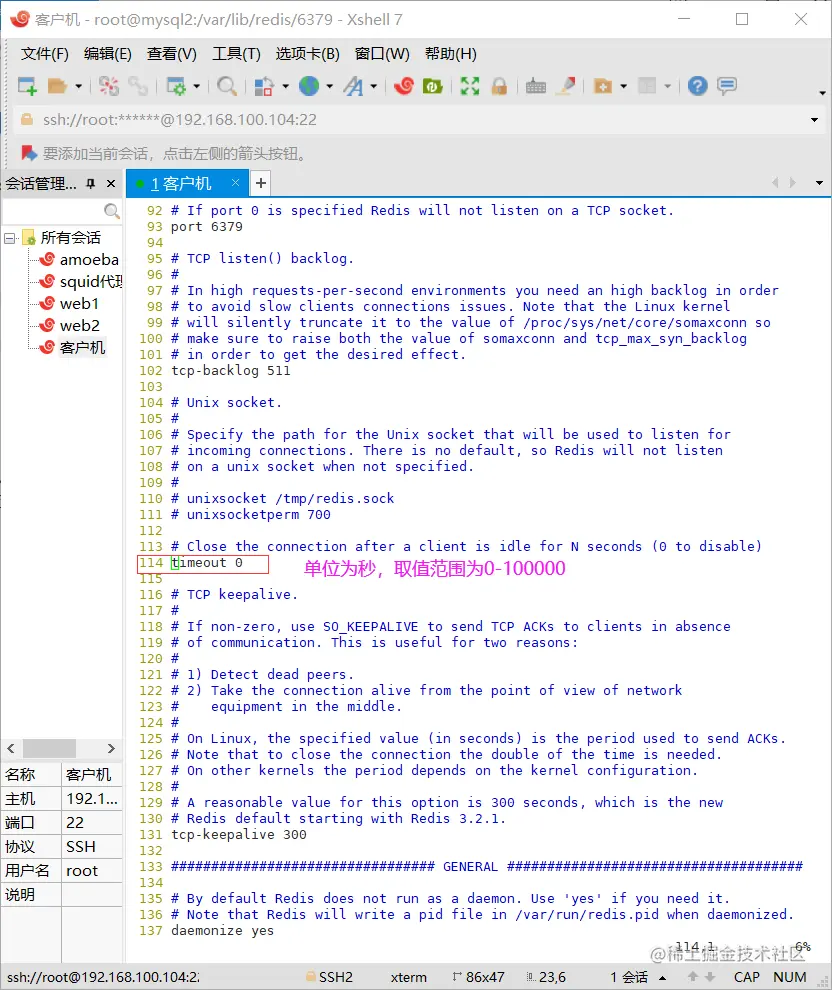Click the grayed Reconnect chain icon
Screen dimensions: 832x990
(x=138, y=86)
